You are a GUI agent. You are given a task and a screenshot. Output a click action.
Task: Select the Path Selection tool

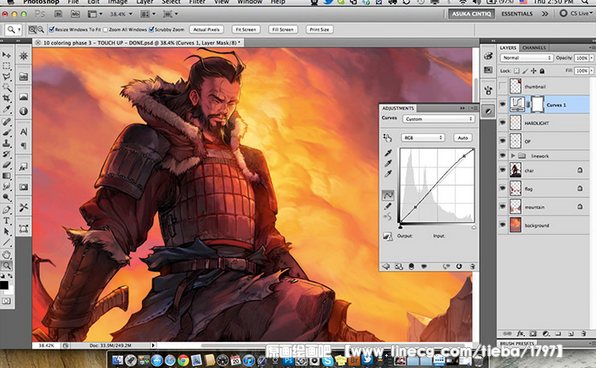point(6,231)
